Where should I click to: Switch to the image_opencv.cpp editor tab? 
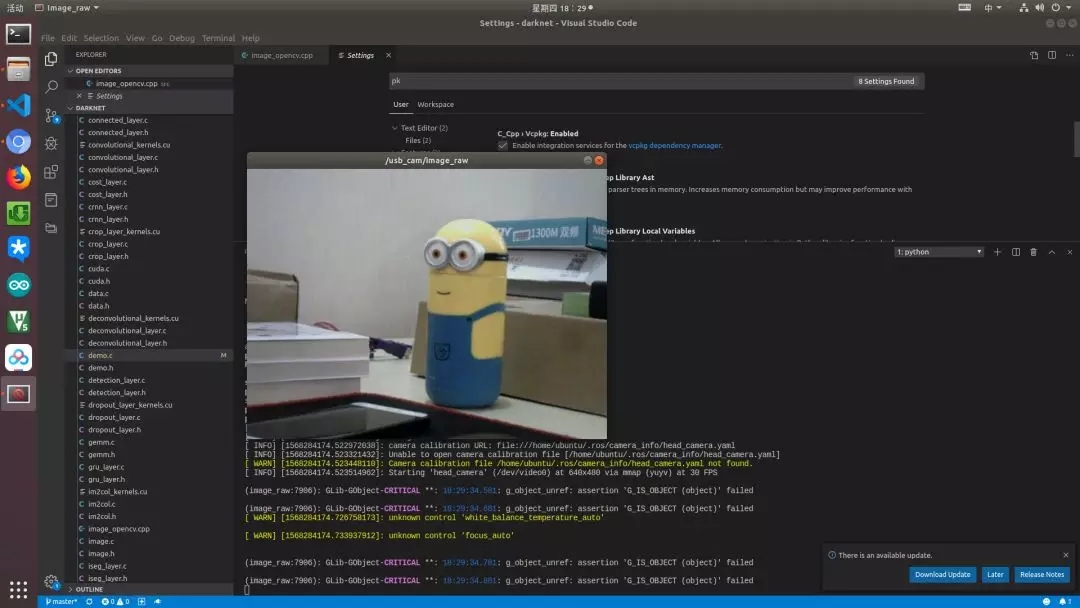coord(280,56)
